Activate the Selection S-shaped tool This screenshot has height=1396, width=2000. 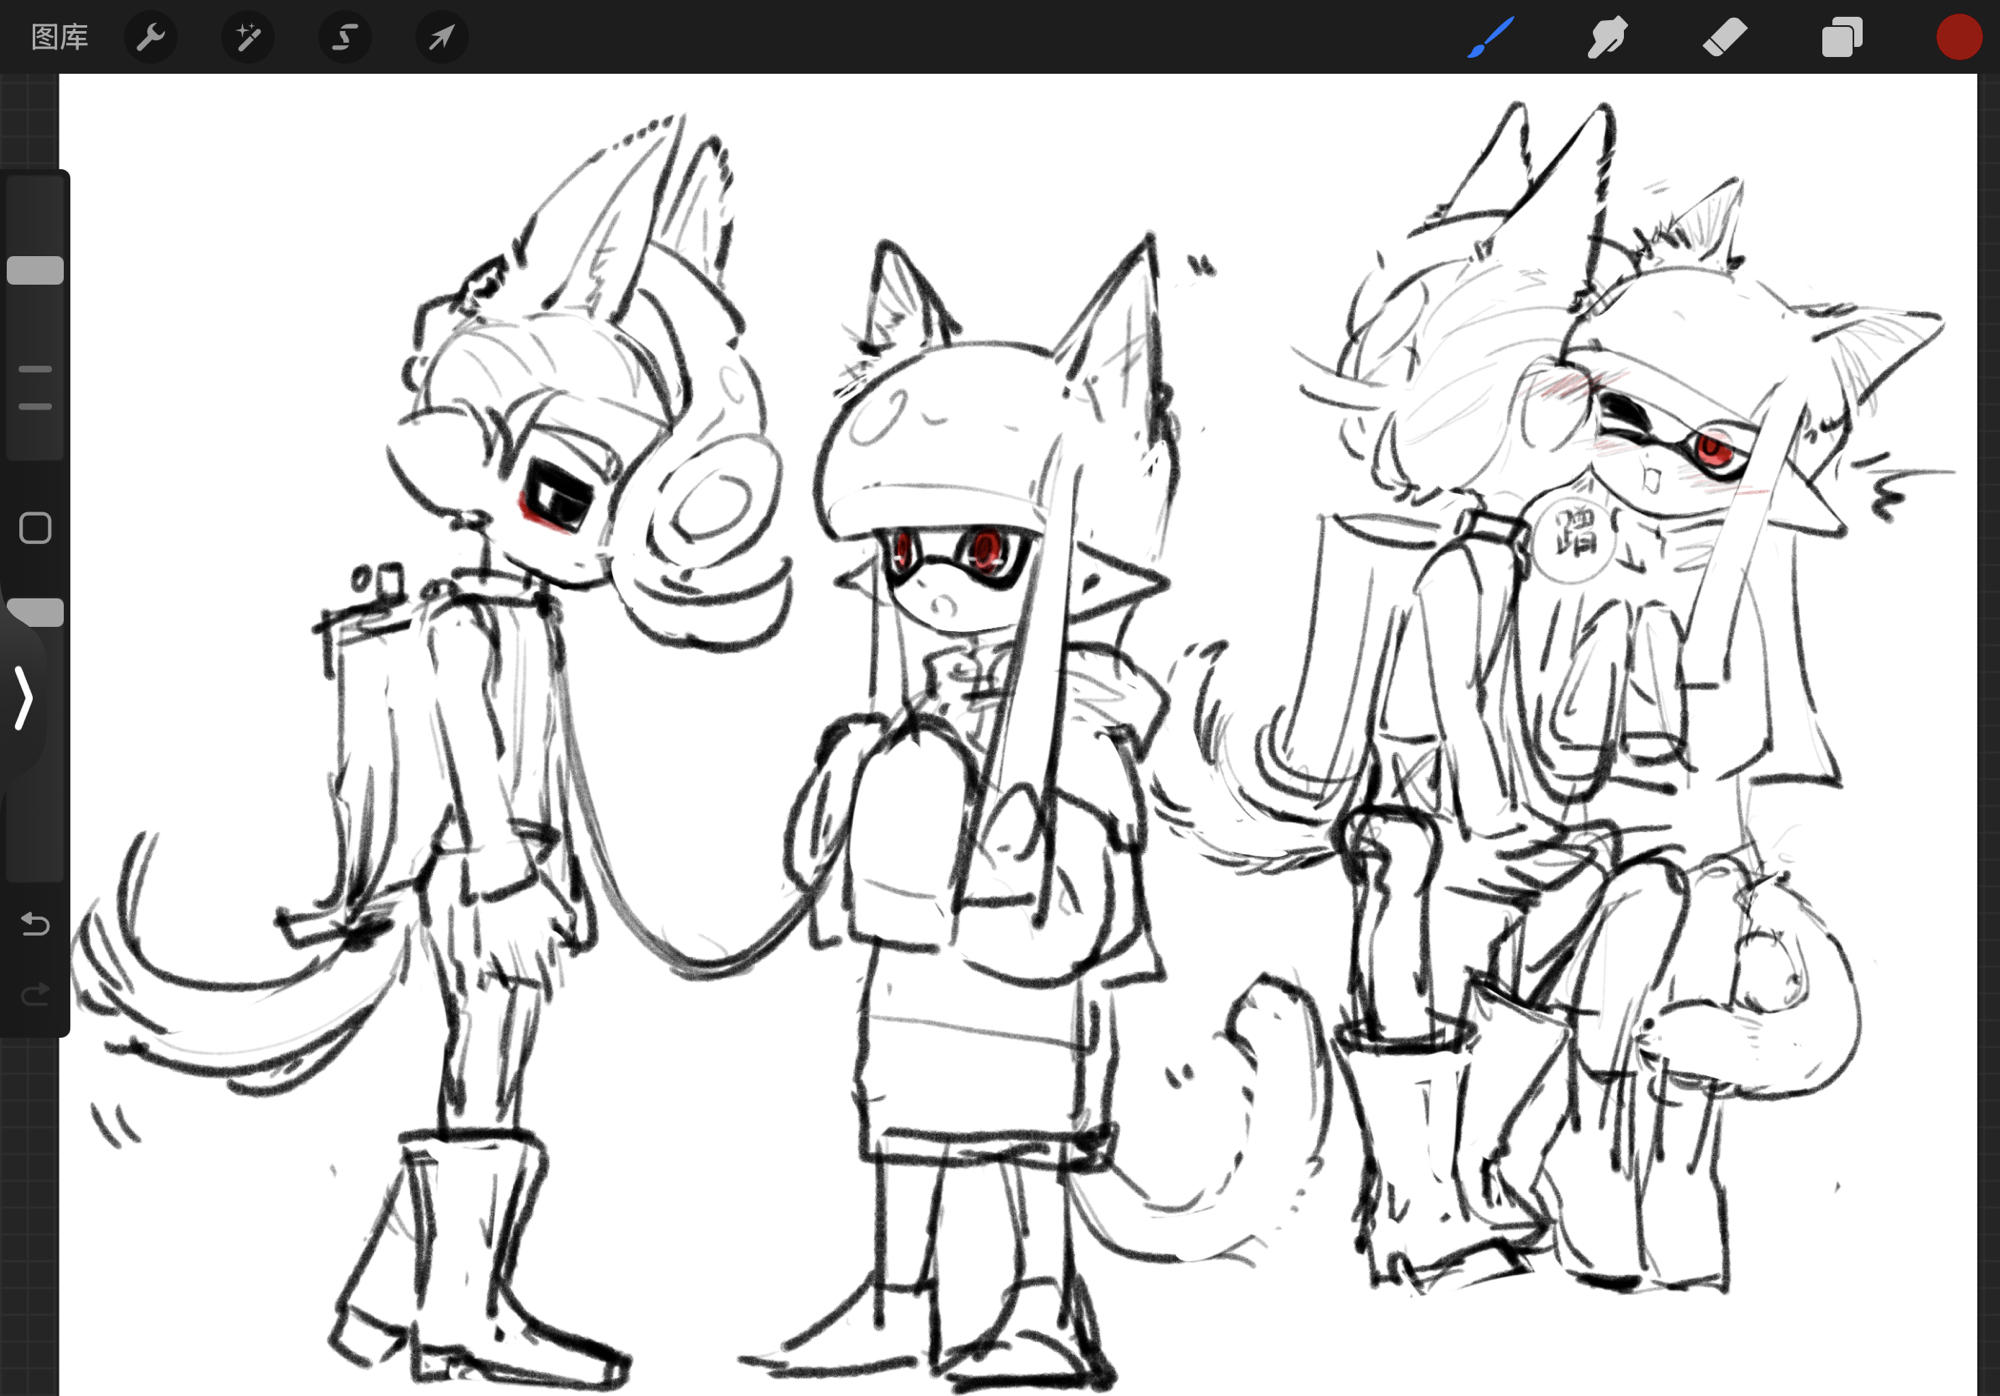point(344,37)
